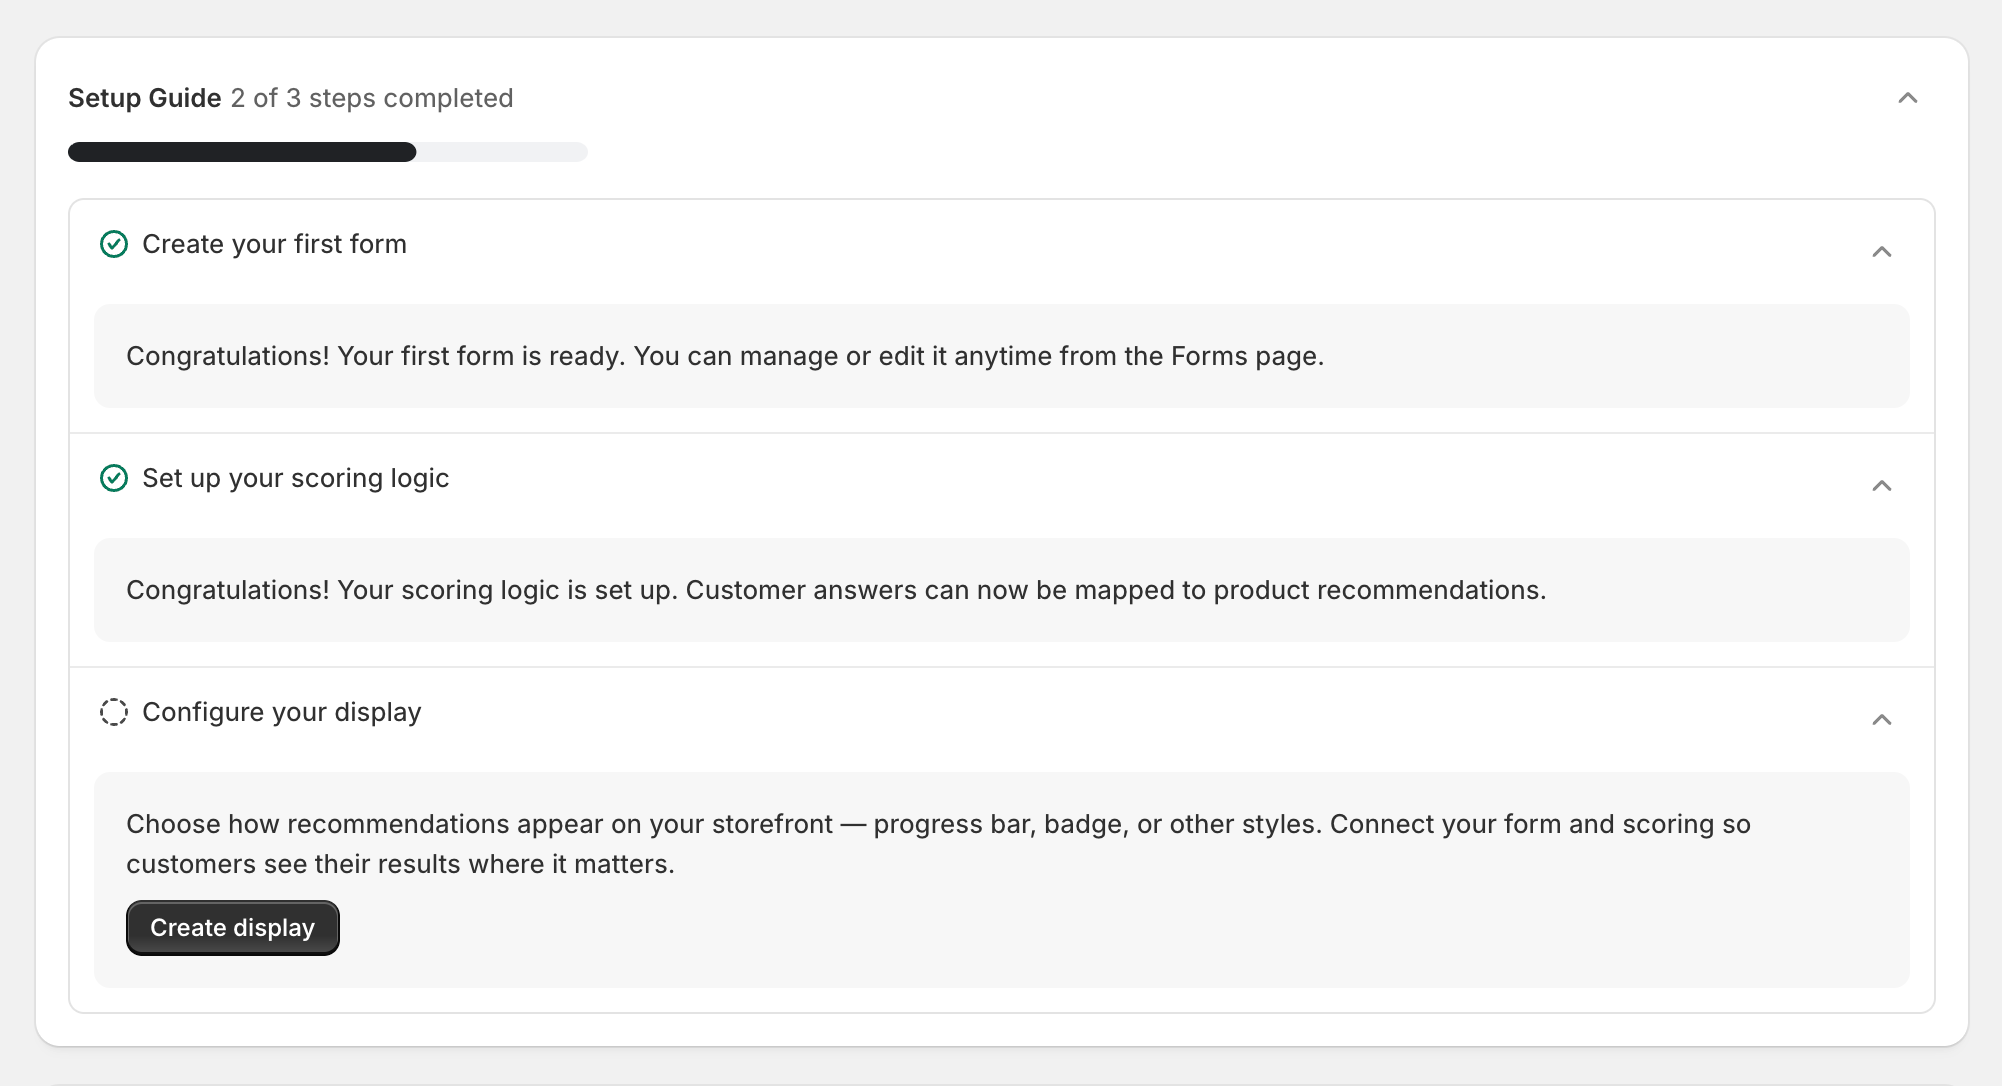Collapse the 'Create your first form' step
Screen dimensions: 2002x1086
coord(1881,252)
